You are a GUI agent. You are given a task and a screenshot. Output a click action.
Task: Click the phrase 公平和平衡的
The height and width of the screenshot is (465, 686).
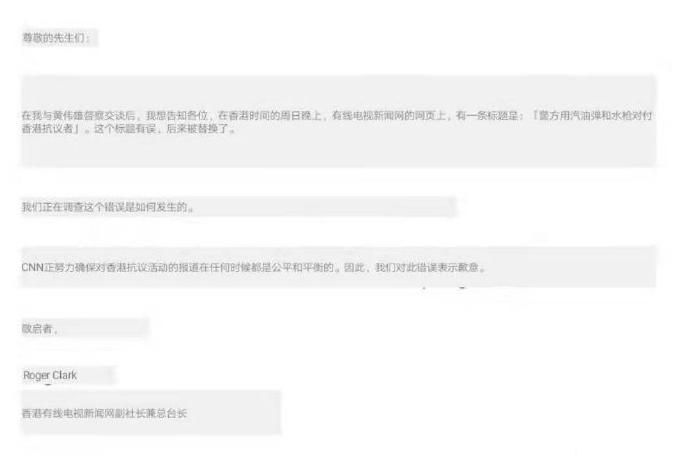coord(302,267)
